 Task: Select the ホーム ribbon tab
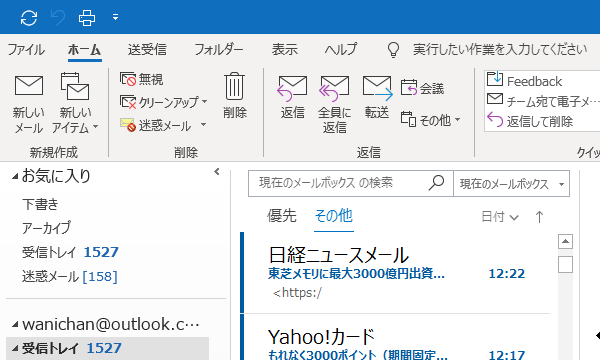click(x=85, y=49)
